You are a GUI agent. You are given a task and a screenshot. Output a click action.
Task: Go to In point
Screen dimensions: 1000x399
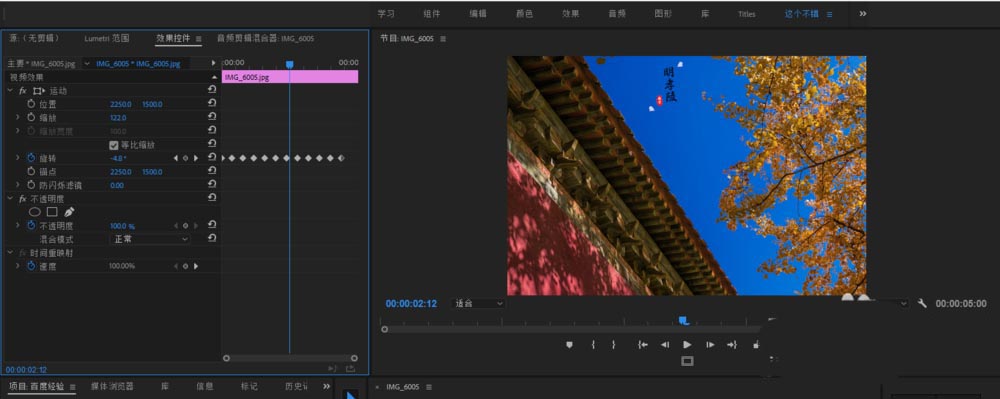643,344
